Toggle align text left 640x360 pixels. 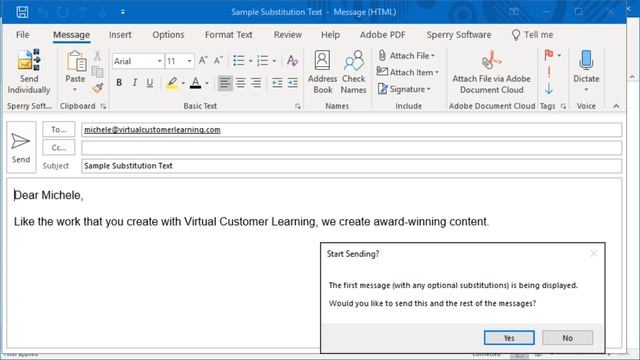click(224, 83)
